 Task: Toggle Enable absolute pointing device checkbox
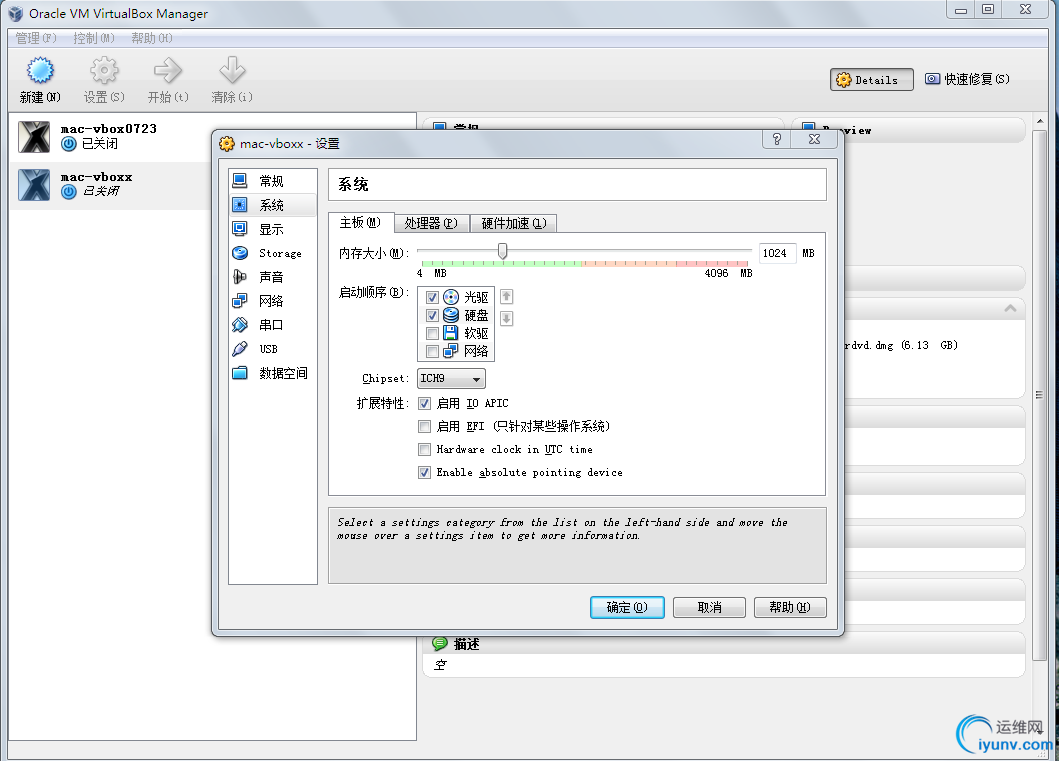[x=424, y=472]
